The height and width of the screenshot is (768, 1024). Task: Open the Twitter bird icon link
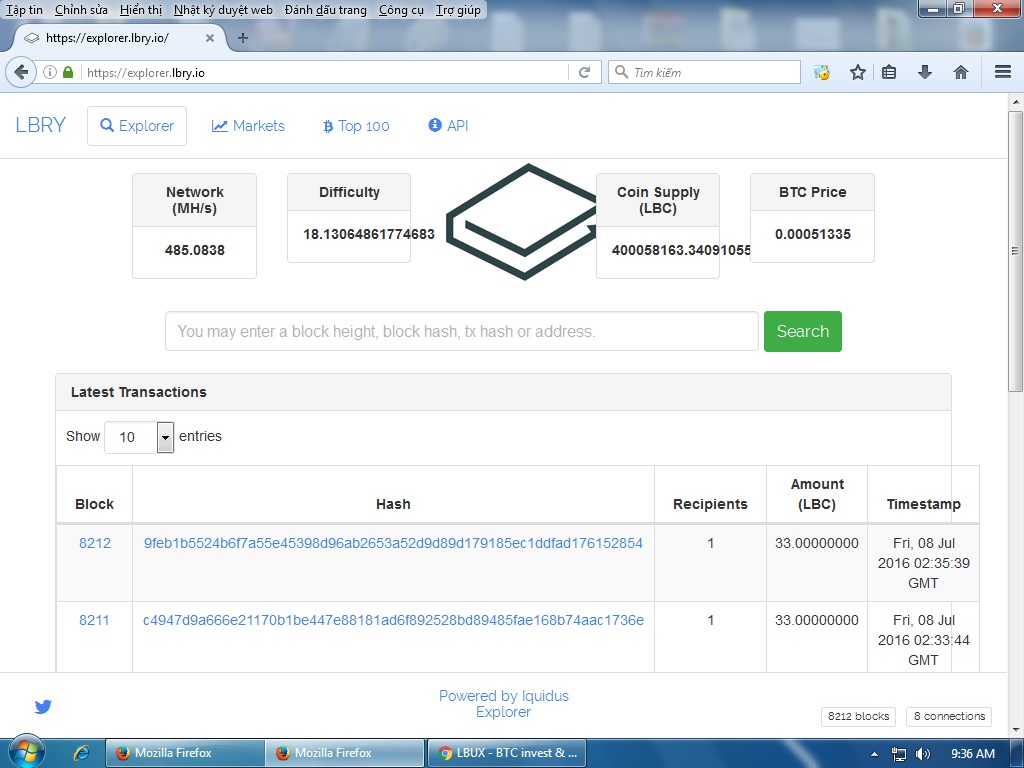[43, 706]
